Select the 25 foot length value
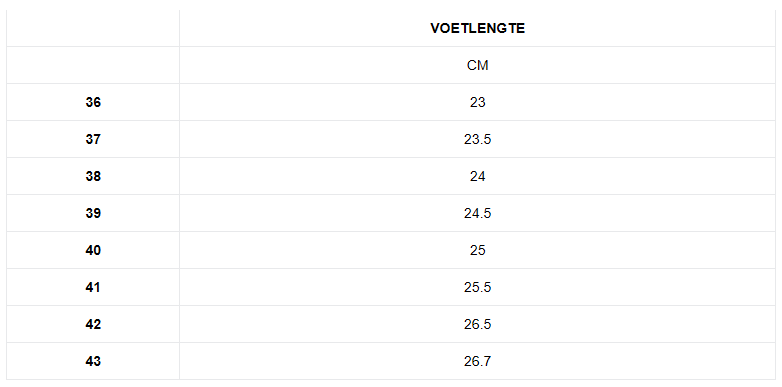Screen dimensions: 782x387 (x=477, y=250)
